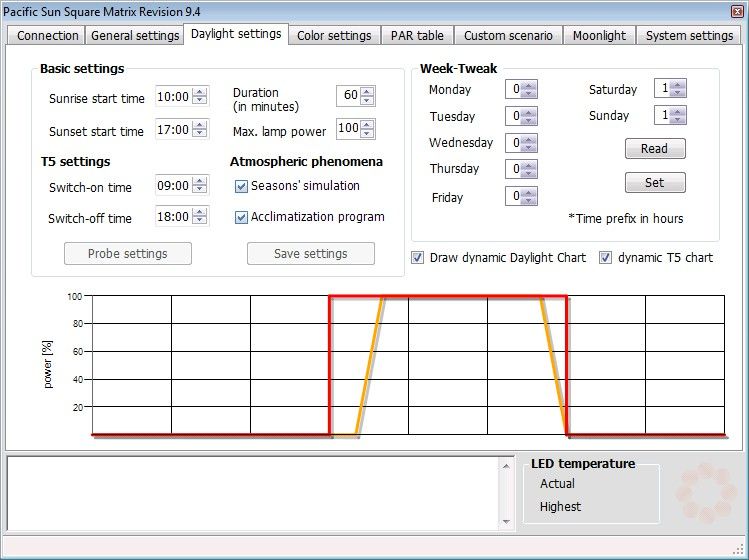Screen dimensions: 749x560
Task: Toggle the dynamic T5 chart checkbox
Action: coord(605,258)
